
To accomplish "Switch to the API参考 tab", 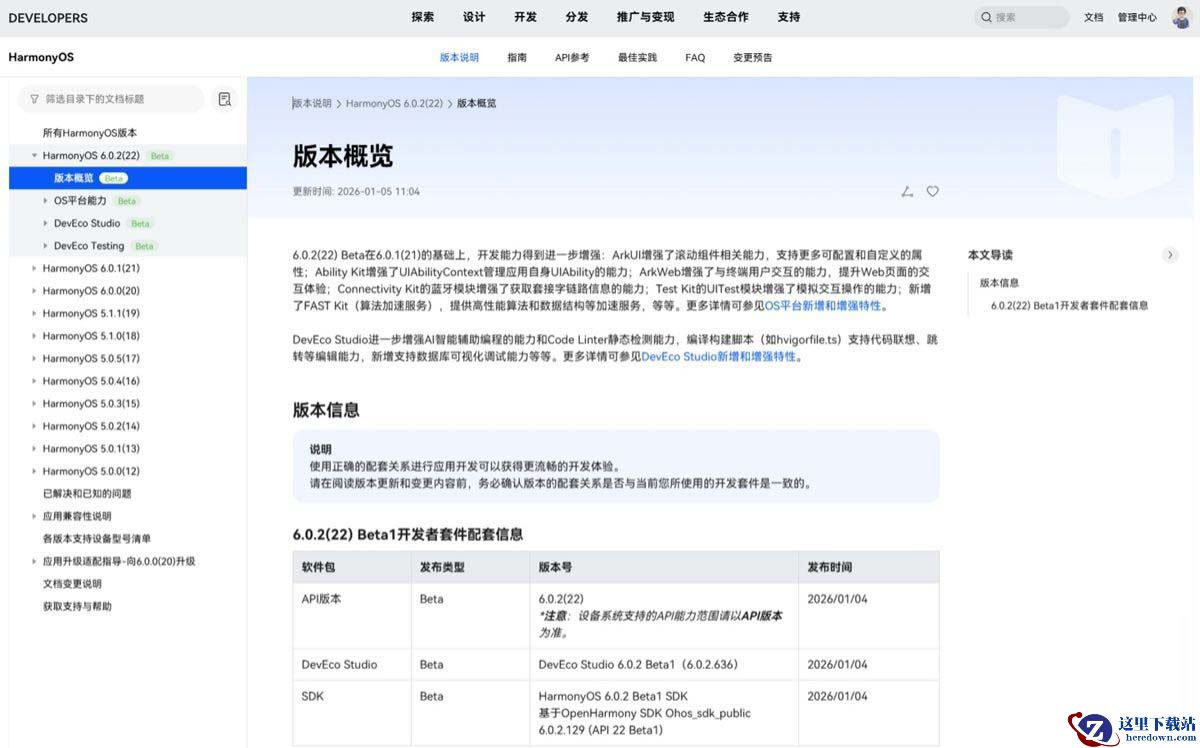I will [x=571, y=57].
